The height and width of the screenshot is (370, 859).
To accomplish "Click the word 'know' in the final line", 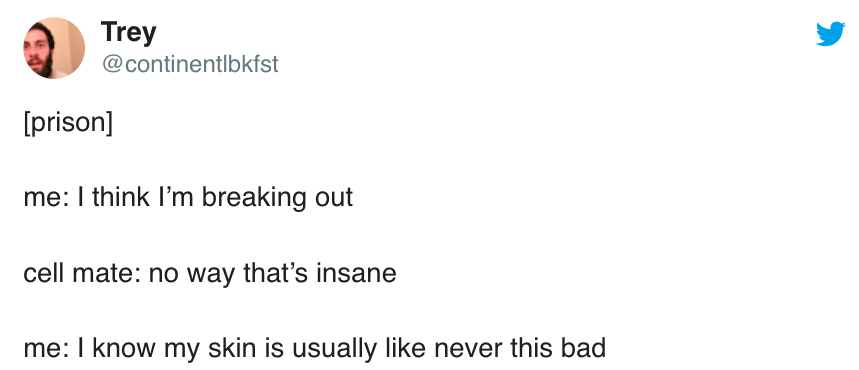I will click(x=125, y=348).
